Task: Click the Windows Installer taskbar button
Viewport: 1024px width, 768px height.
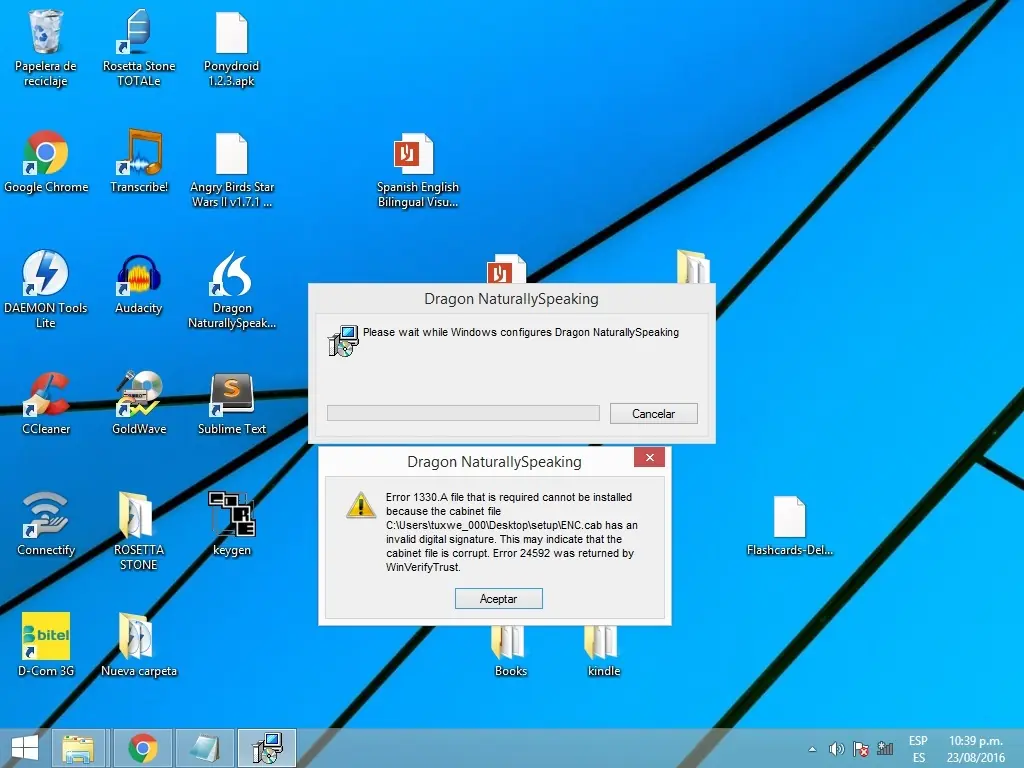Action: pos(267,748)
